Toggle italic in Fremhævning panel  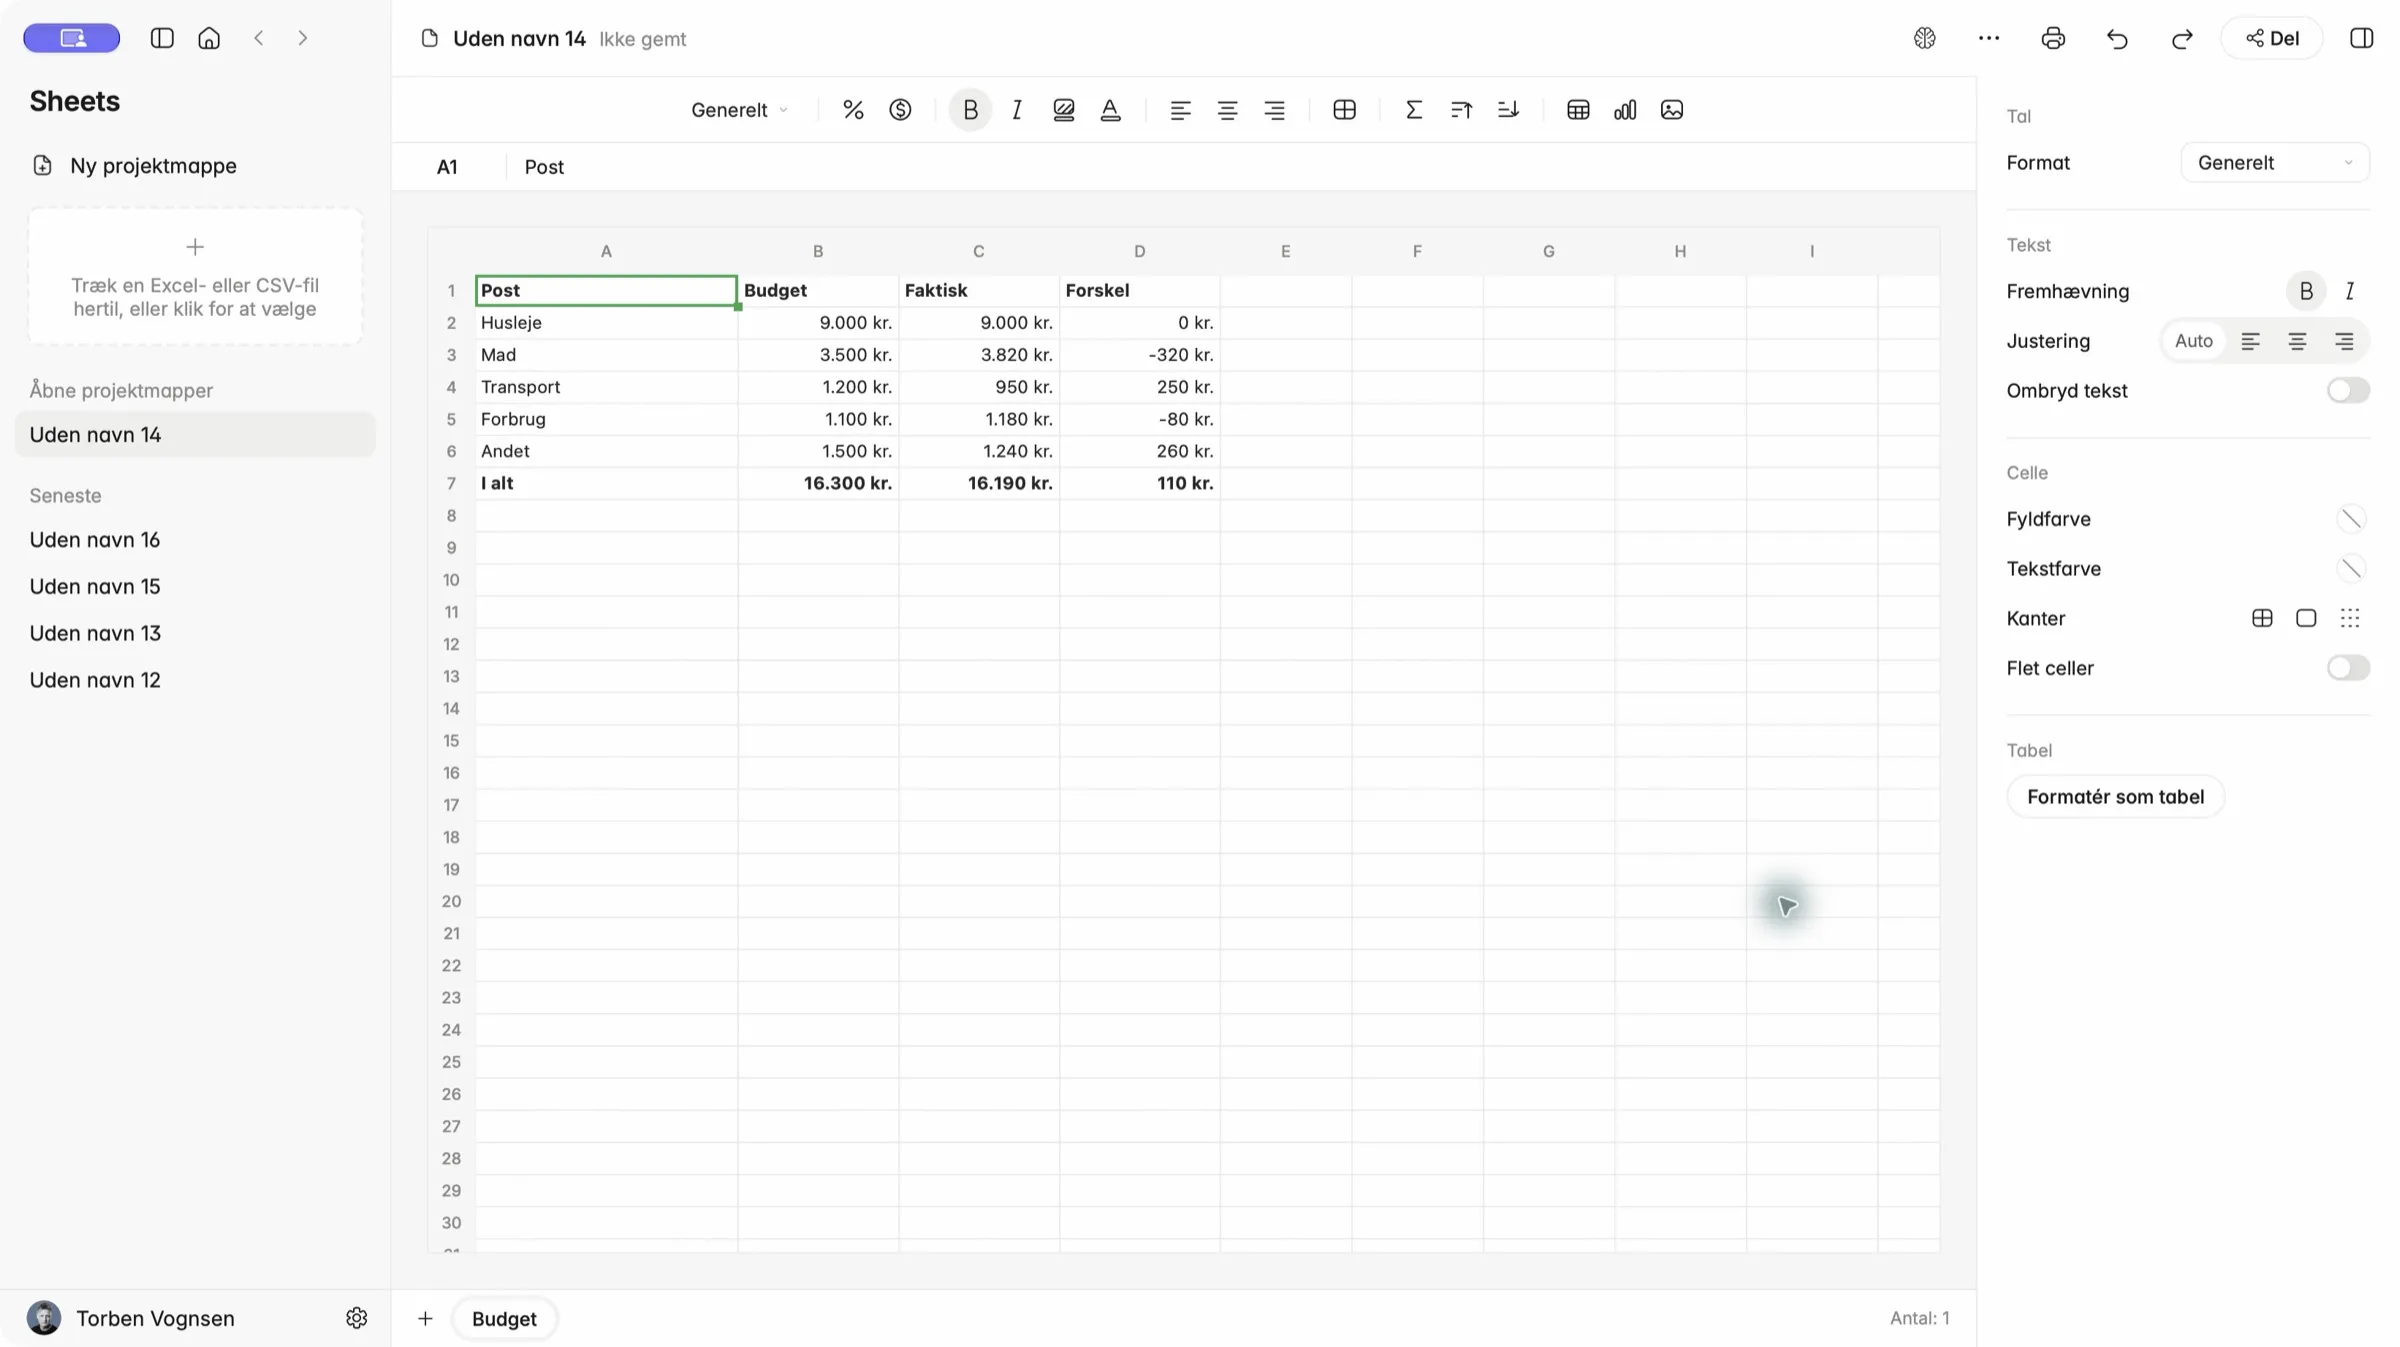(2350, 291)
